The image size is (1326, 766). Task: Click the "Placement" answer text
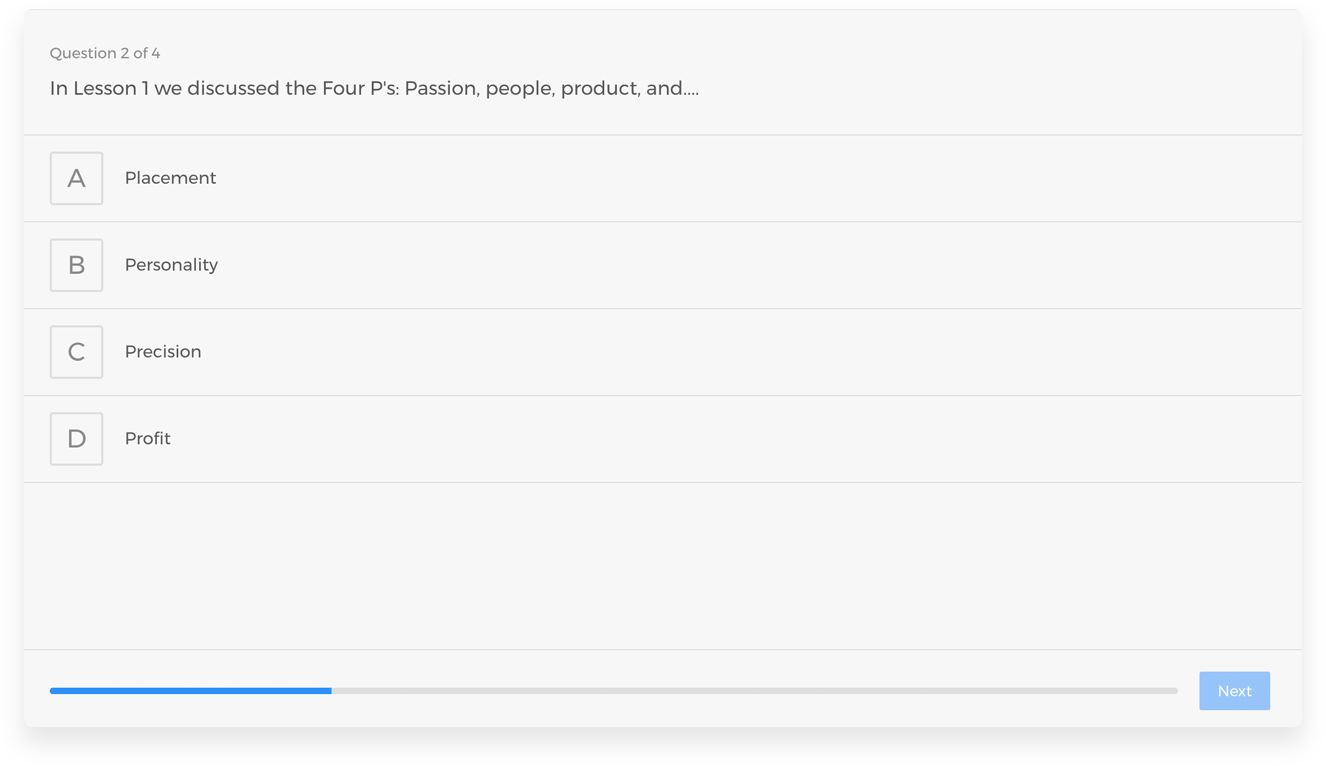point(170,178)
